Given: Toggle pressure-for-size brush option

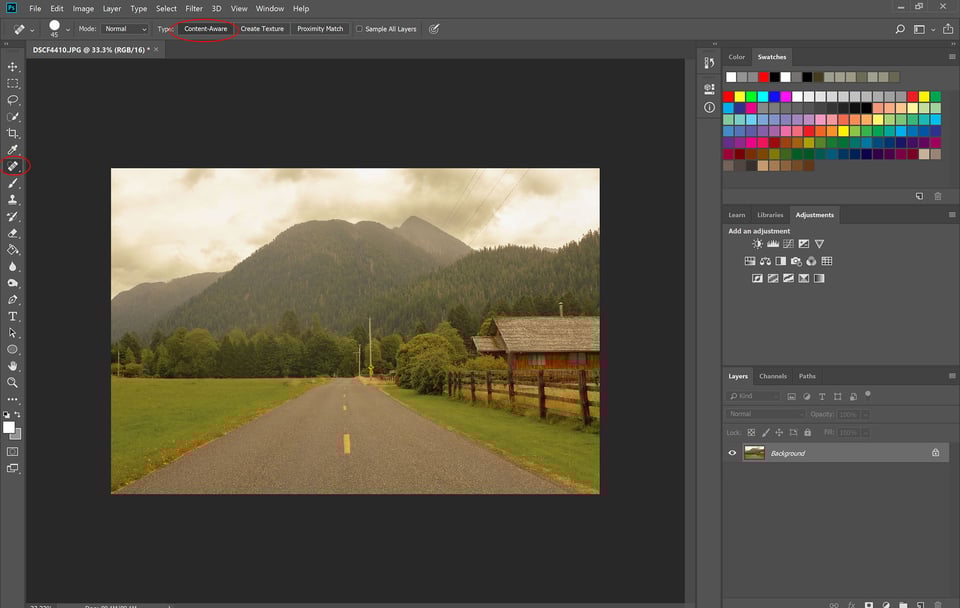Looking at the screenshot, I should click(434, 29).
